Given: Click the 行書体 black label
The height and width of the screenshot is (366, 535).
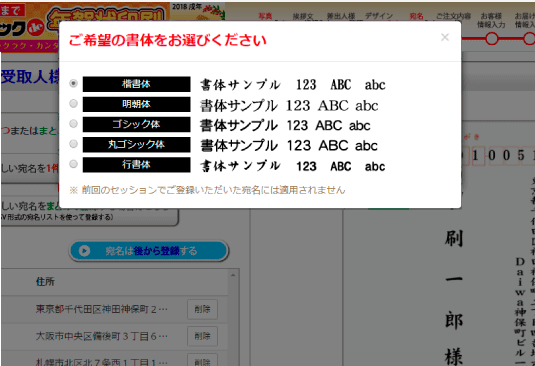Looking at the screenshot, I should click(136, 165).
